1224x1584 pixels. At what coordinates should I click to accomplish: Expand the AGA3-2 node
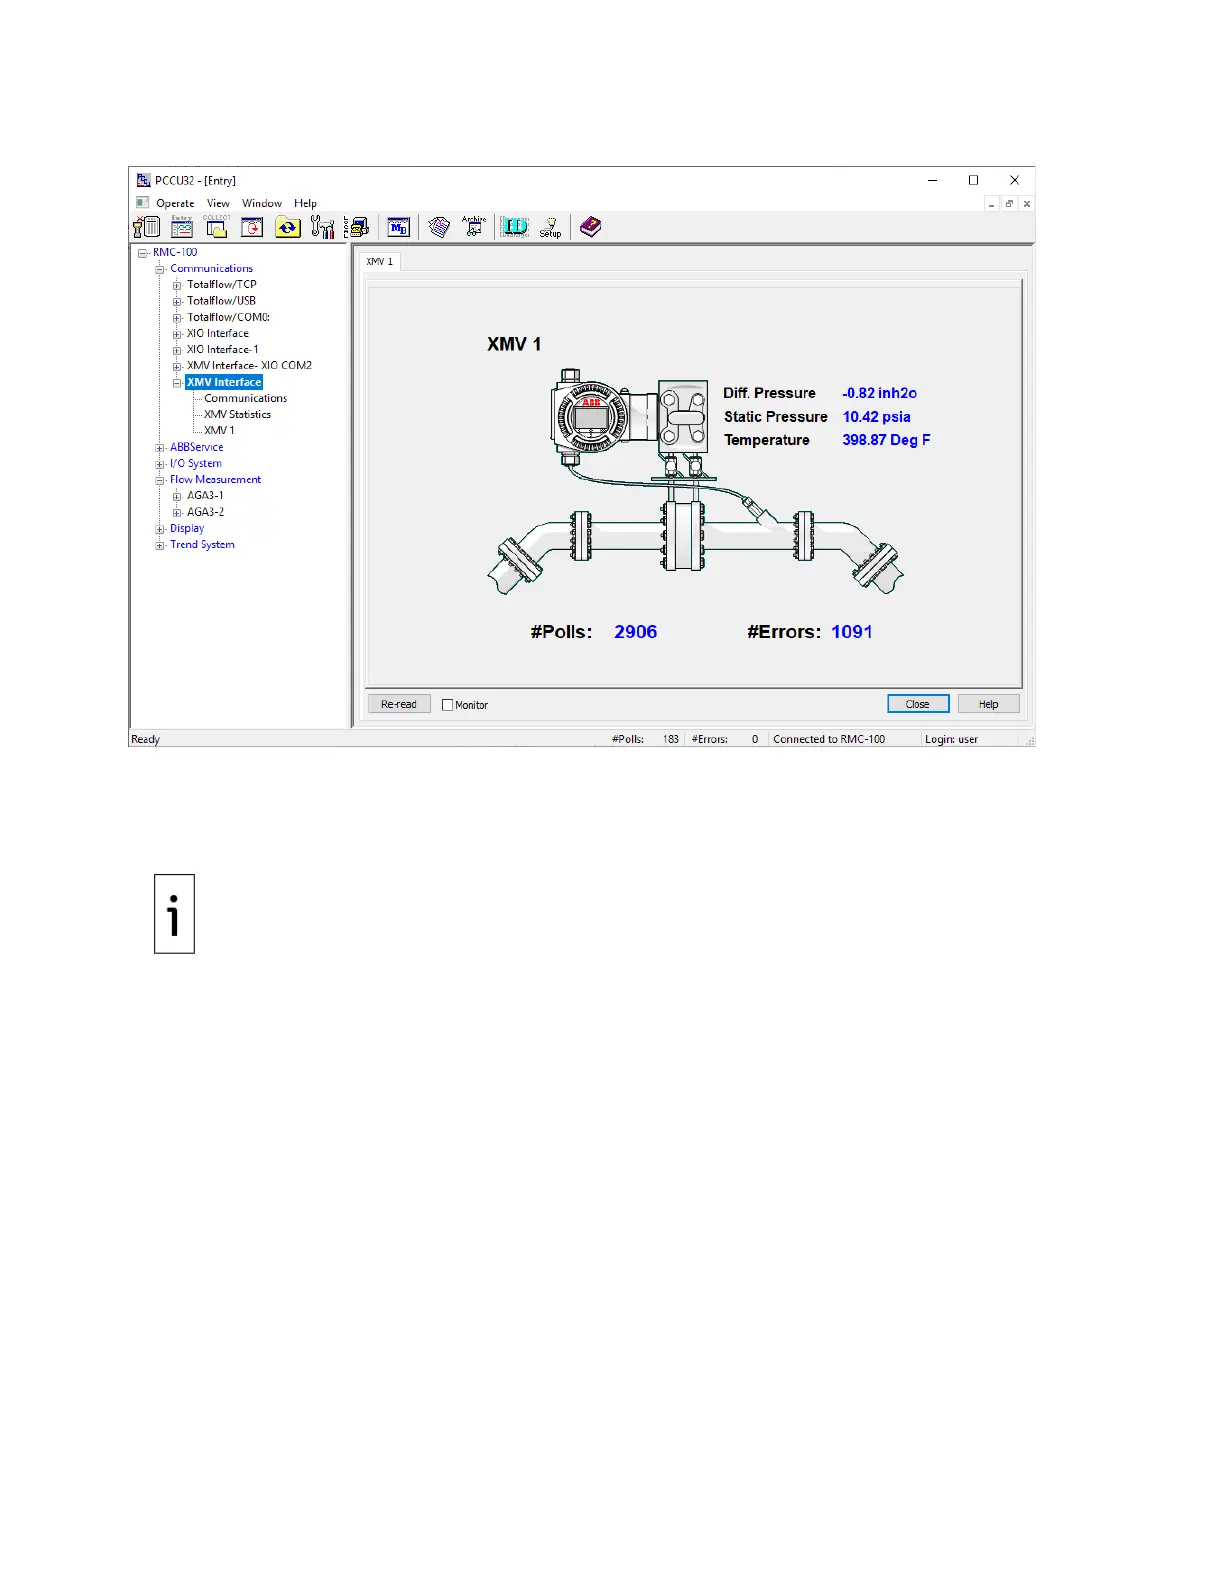[177, 512]
